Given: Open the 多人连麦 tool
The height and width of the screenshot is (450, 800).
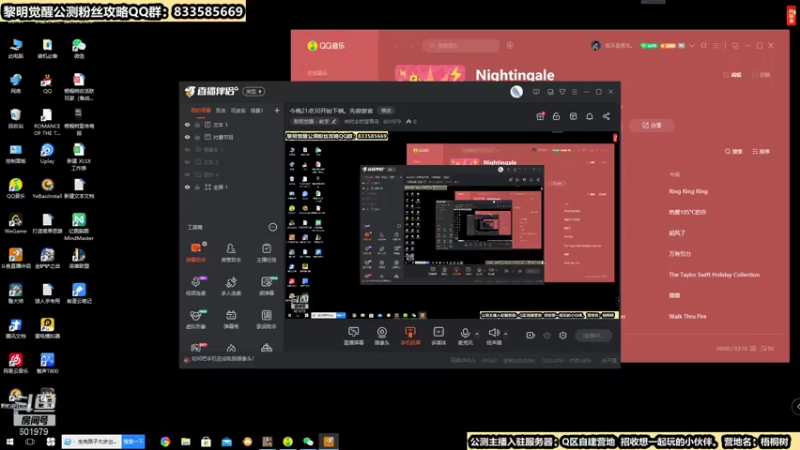Looking at the screenshot, I should (x=231, y=286).
